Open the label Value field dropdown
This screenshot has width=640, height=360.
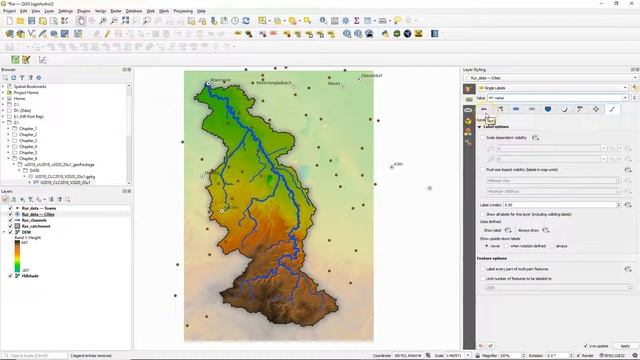pyautogui.click(x=558, y=98)
